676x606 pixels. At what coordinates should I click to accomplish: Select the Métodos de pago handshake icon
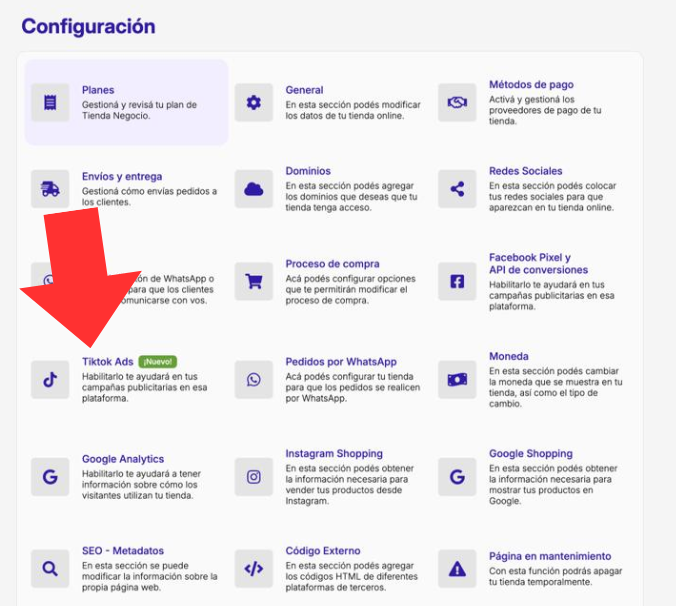pos(457,102)
